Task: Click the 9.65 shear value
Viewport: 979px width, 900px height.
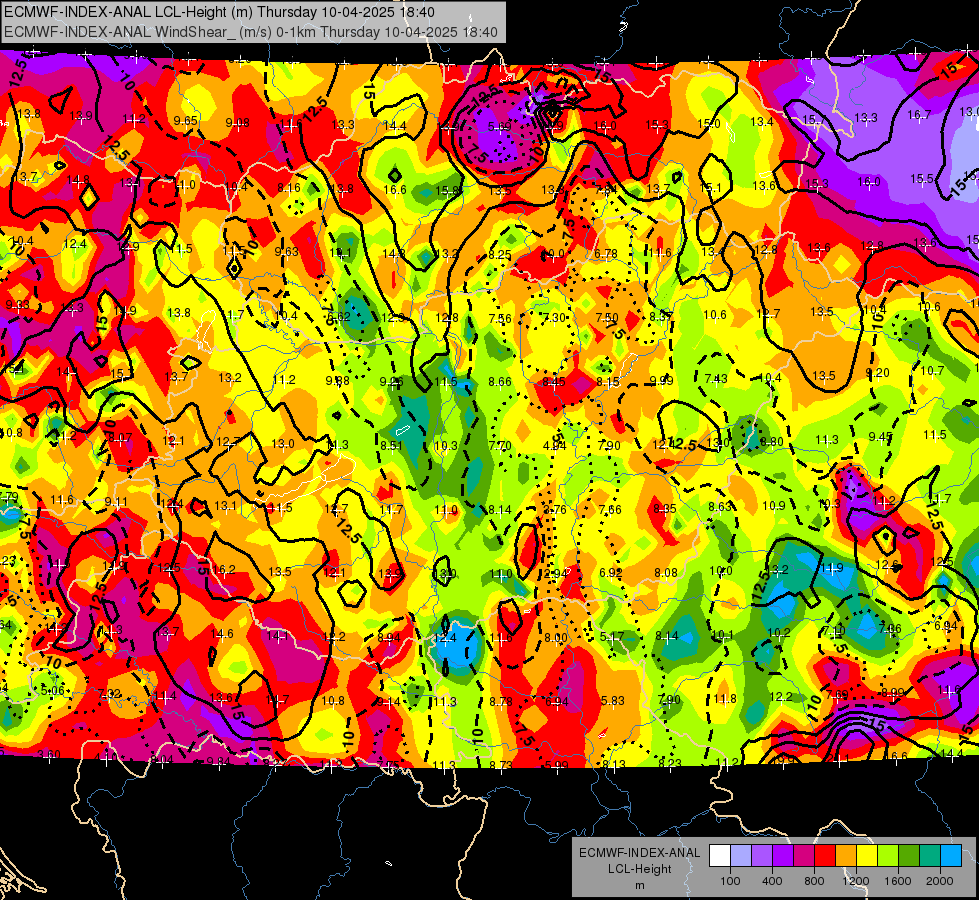Action: (185, 121)
